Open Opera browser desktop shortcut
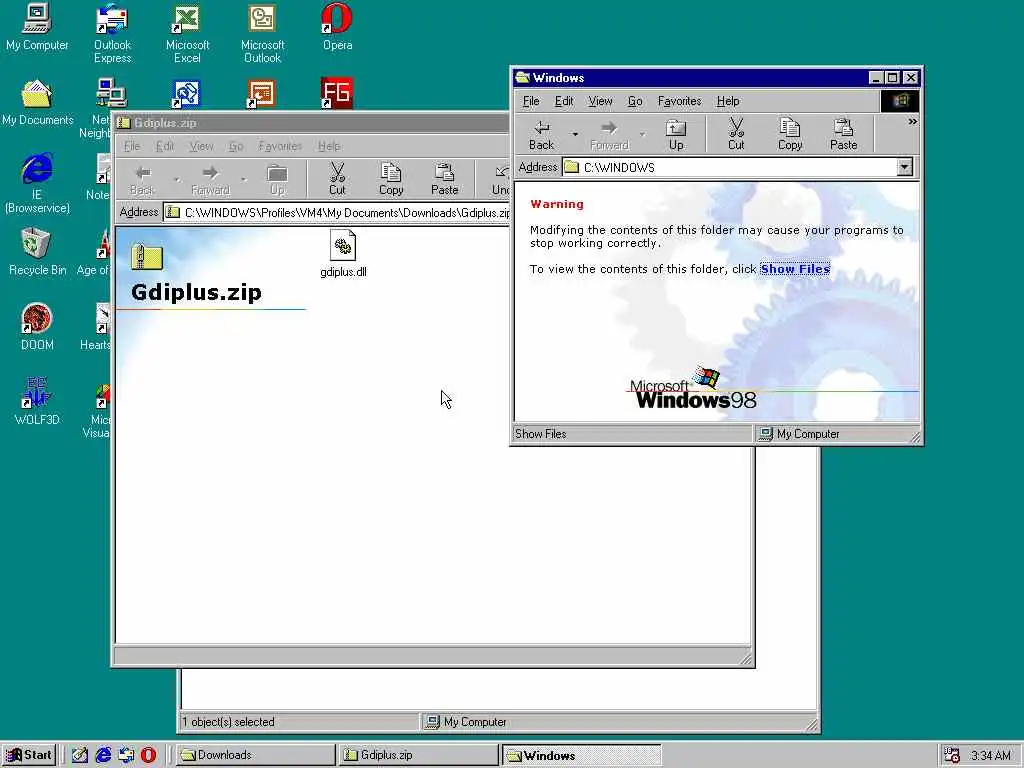 tap(337, 27)
